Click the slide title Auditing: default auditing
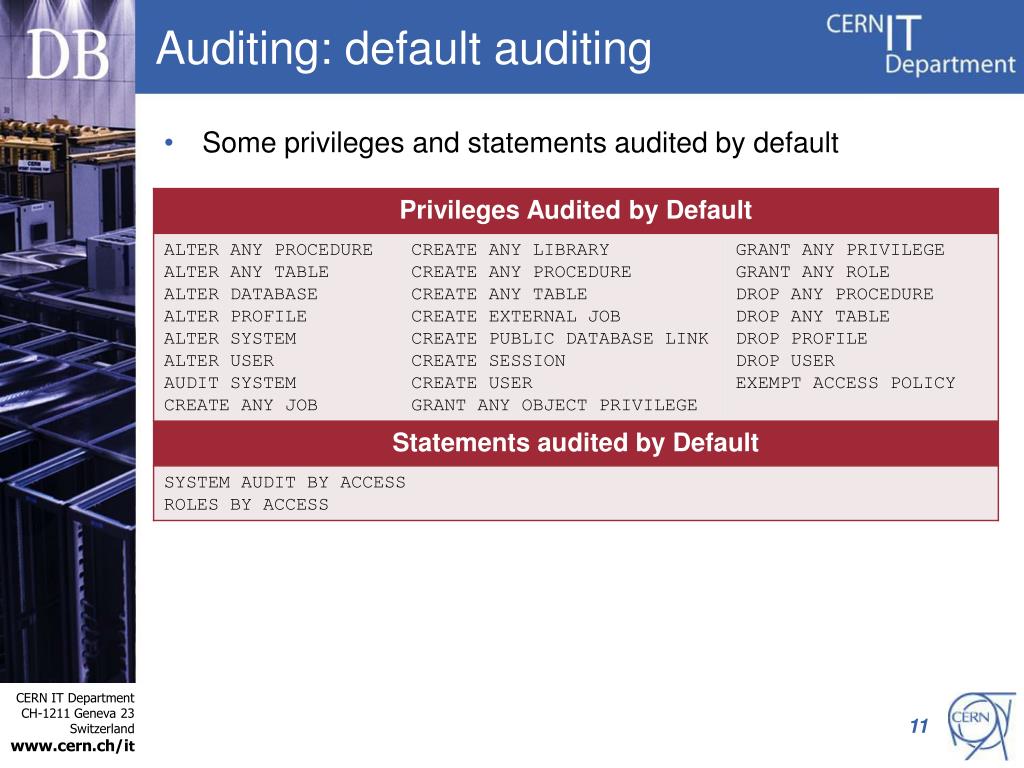Image resolution: width=1024 pixels, height=768 pixels. (404, 49)
